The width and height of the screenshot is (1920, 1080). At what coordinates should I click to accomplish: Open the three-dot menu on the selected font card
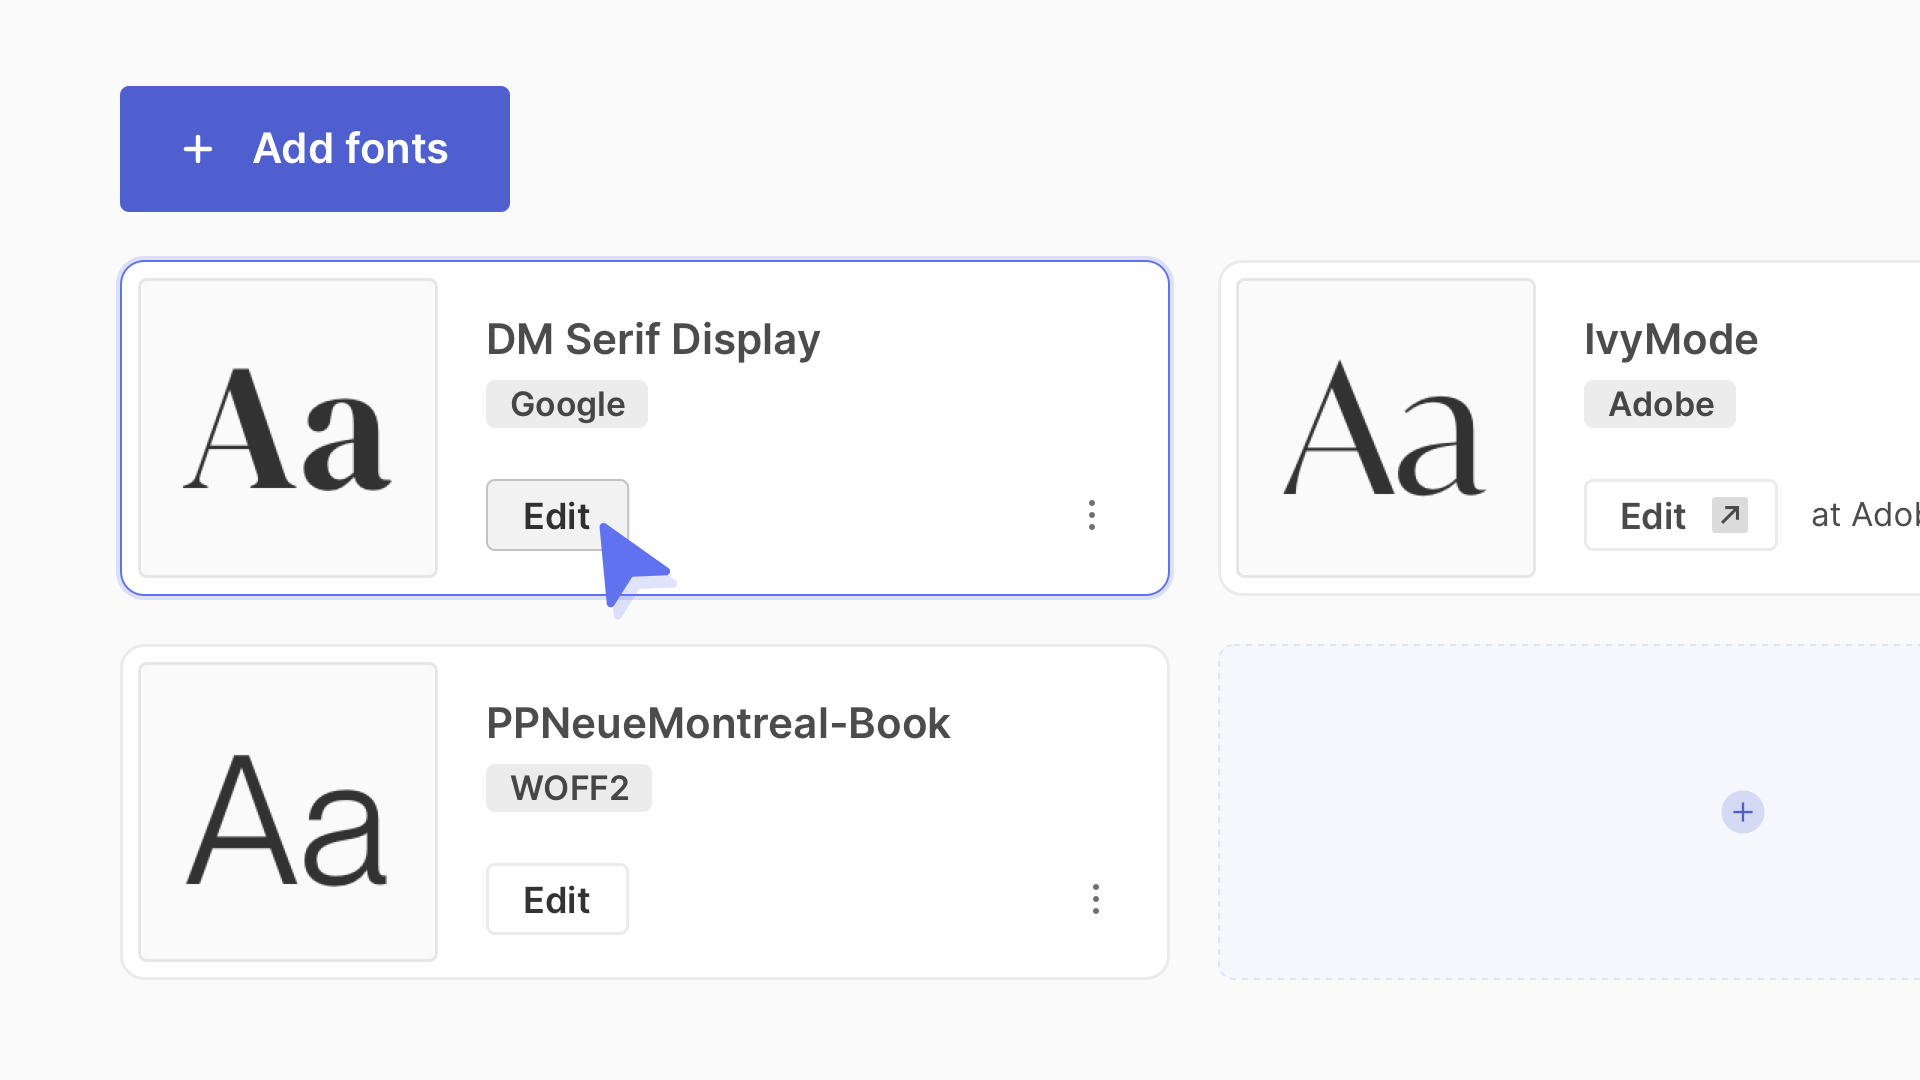1092,515
